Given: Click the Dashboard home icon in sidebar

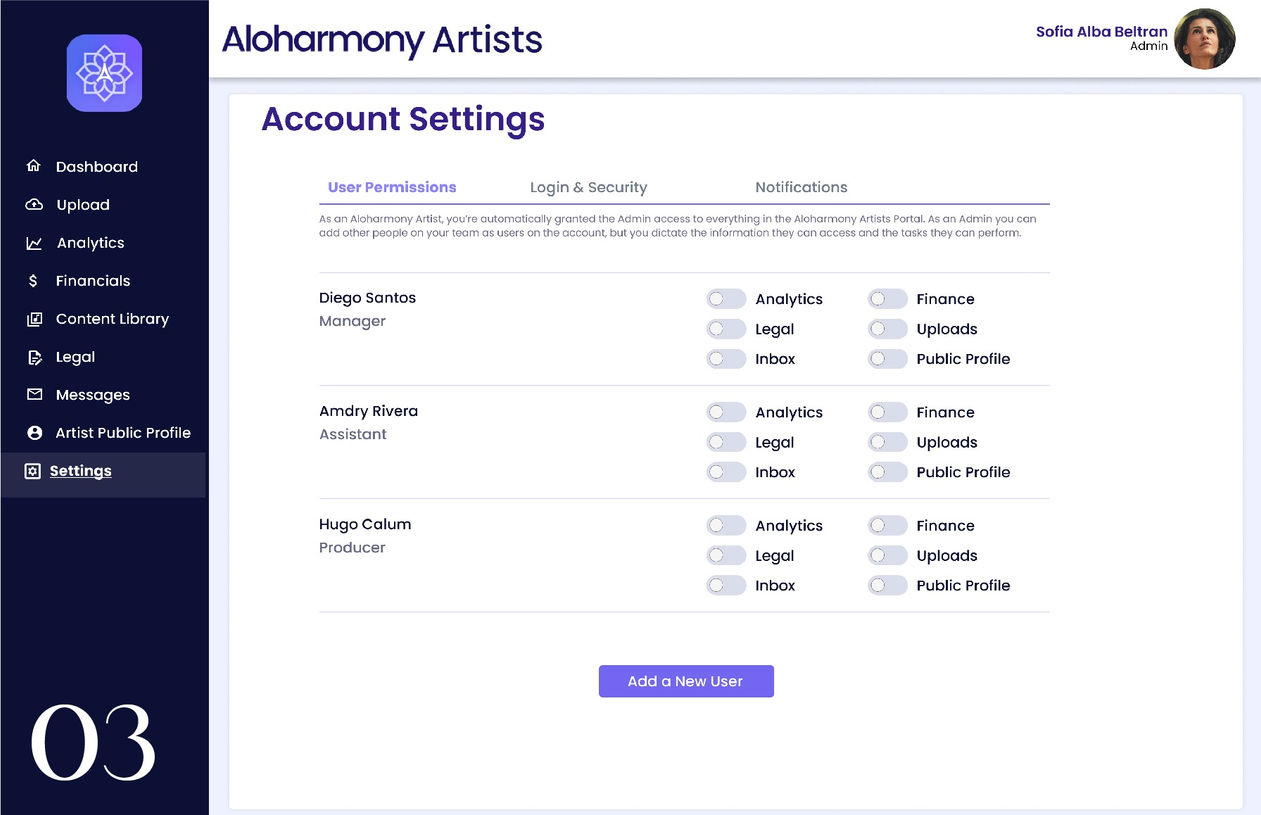Looking at the screenshot, I should point(34,166).
